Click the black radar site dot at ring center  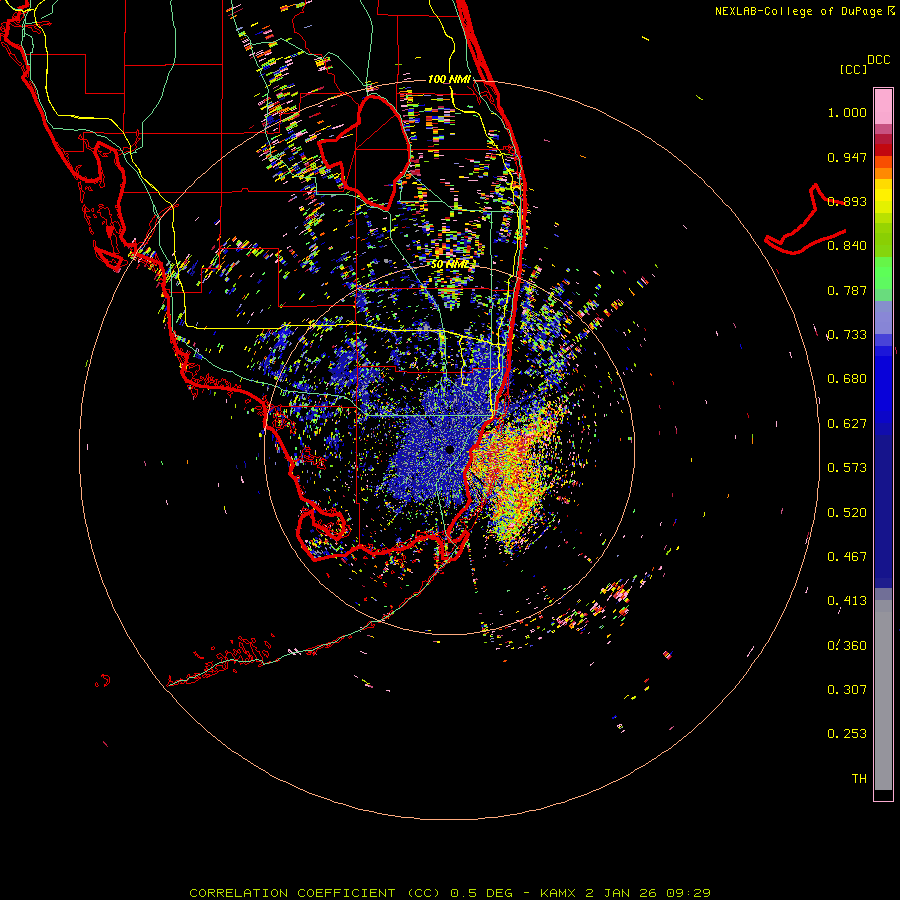coord(449,449)
